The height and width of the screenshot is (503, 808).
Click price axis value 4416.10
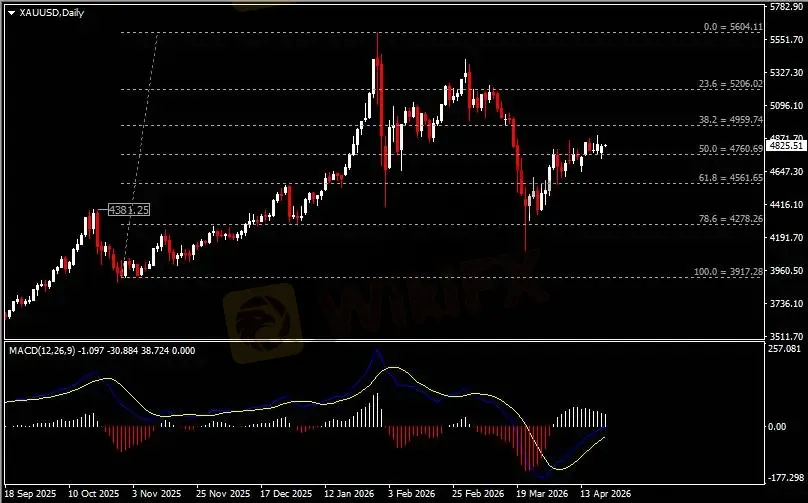click(x=786, y=204)
